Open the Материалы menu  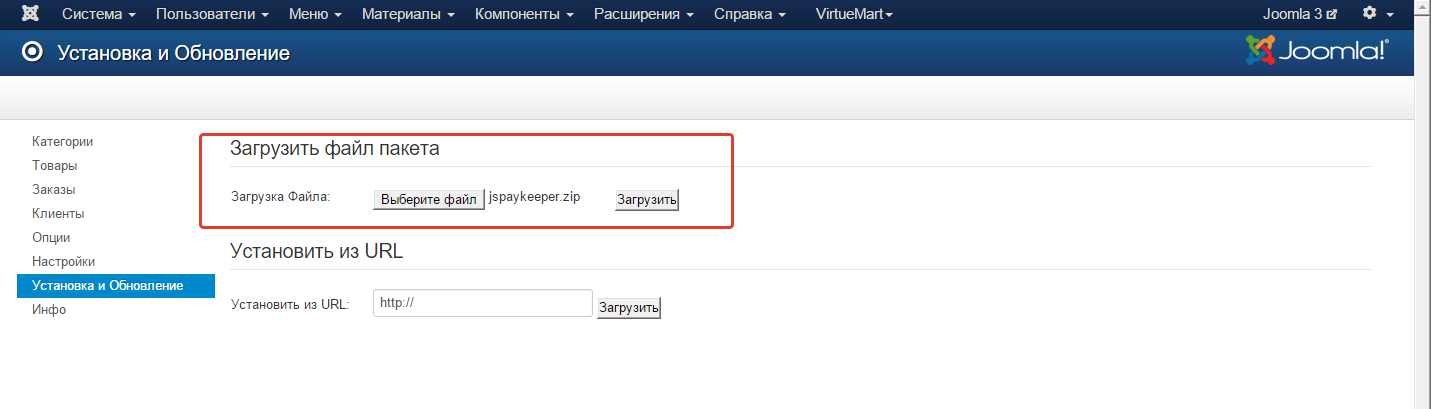tap(408, 15)
